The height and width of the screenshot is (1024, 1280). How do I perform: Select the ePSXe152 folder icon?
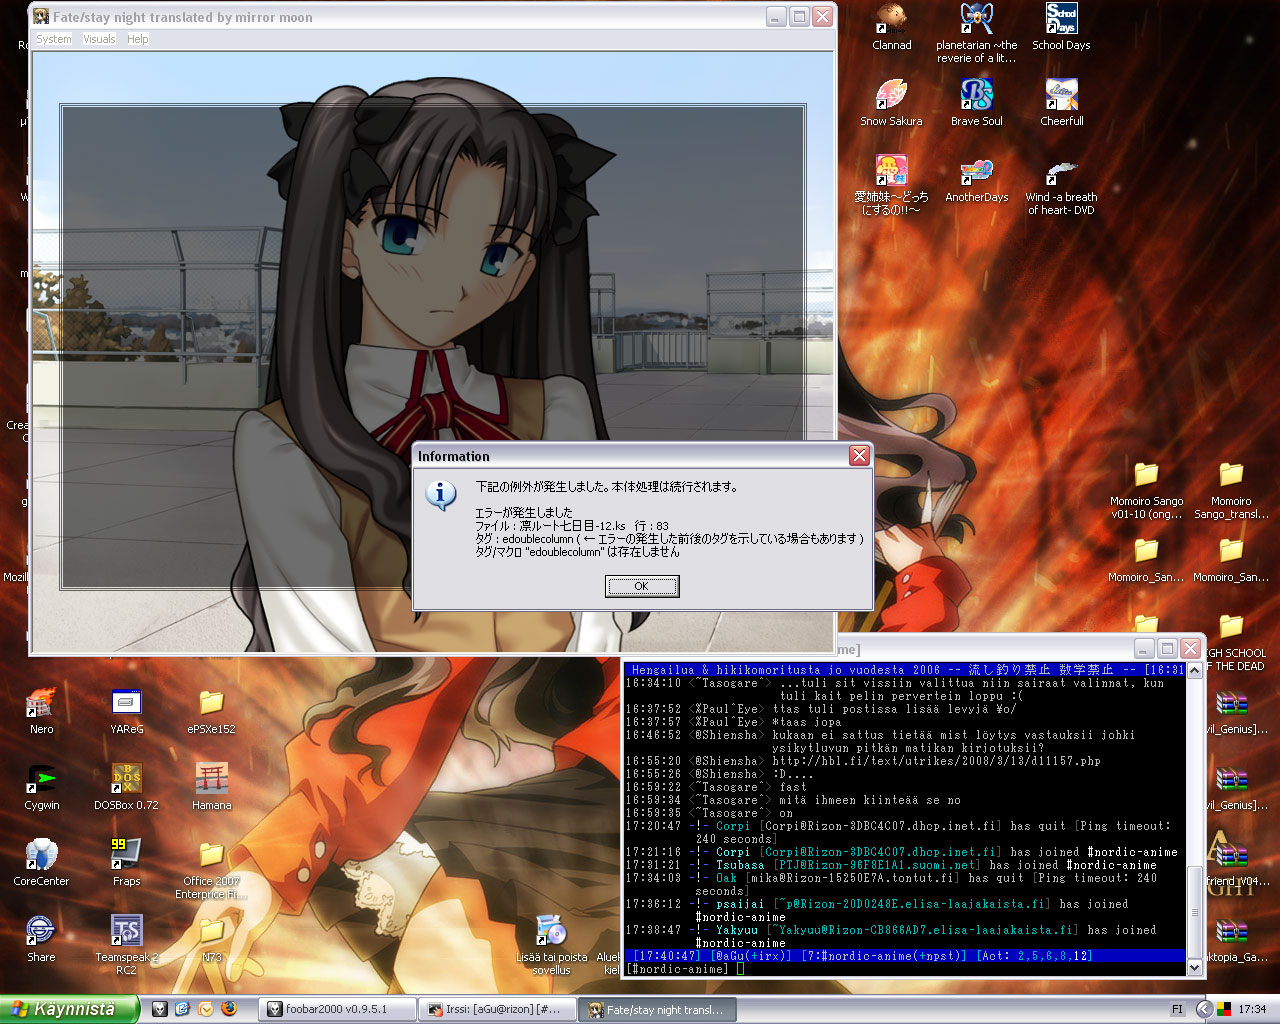[x=211, y=711]
